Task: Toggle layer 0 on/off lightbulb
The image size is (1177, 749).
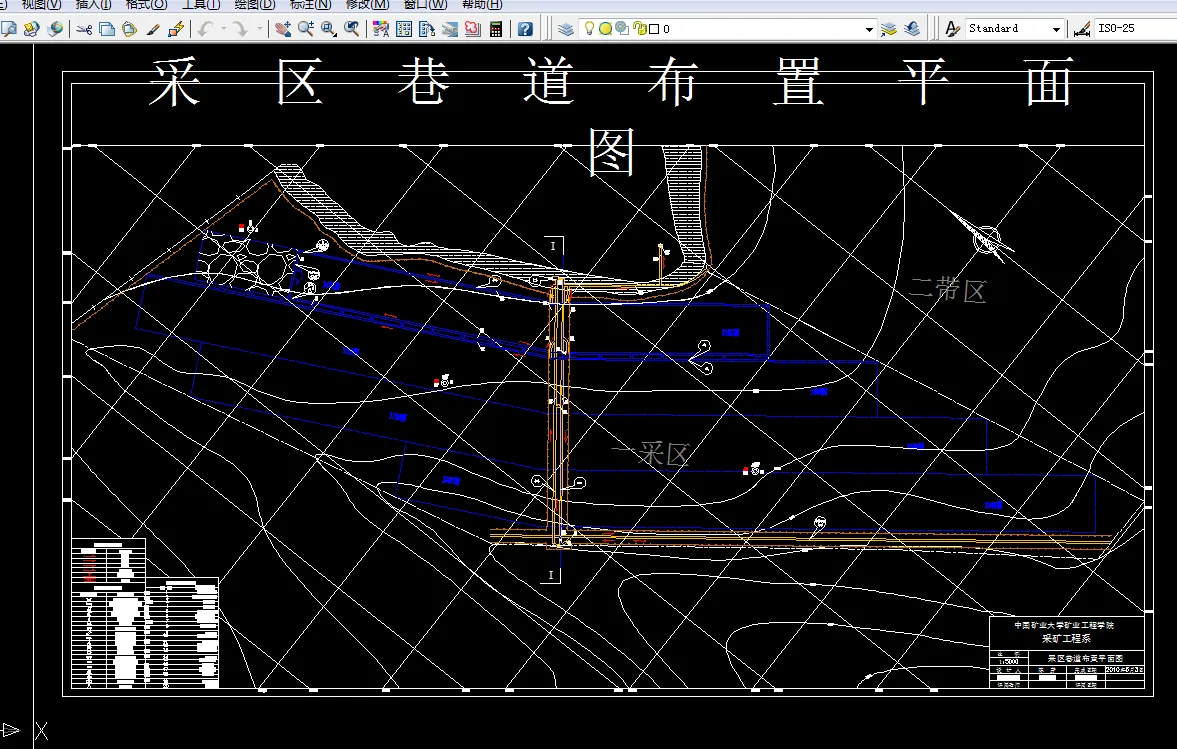Action: [589, 29]
